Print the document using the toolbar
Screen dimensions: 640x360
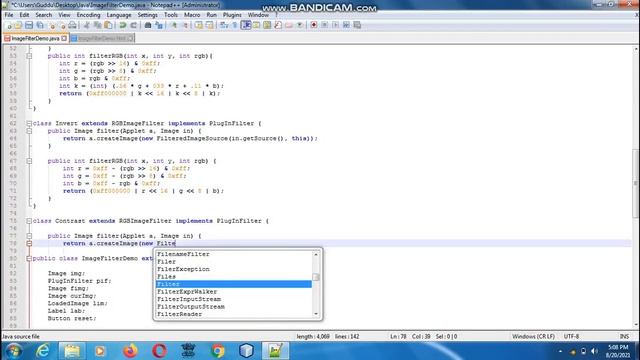[72, 25]
